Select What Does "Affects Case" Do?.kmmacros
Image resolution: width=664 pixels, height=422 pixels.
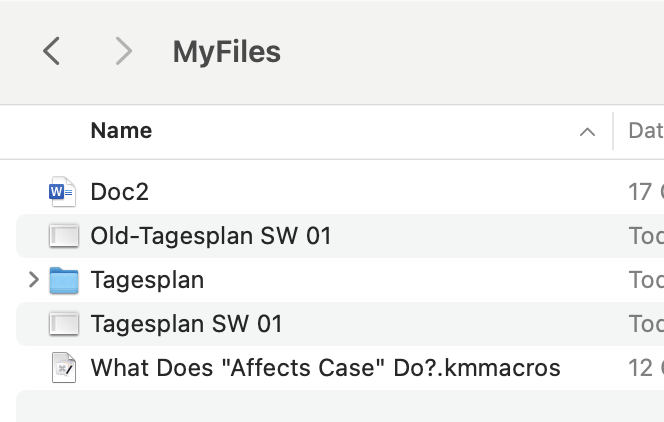pos(325,368)
